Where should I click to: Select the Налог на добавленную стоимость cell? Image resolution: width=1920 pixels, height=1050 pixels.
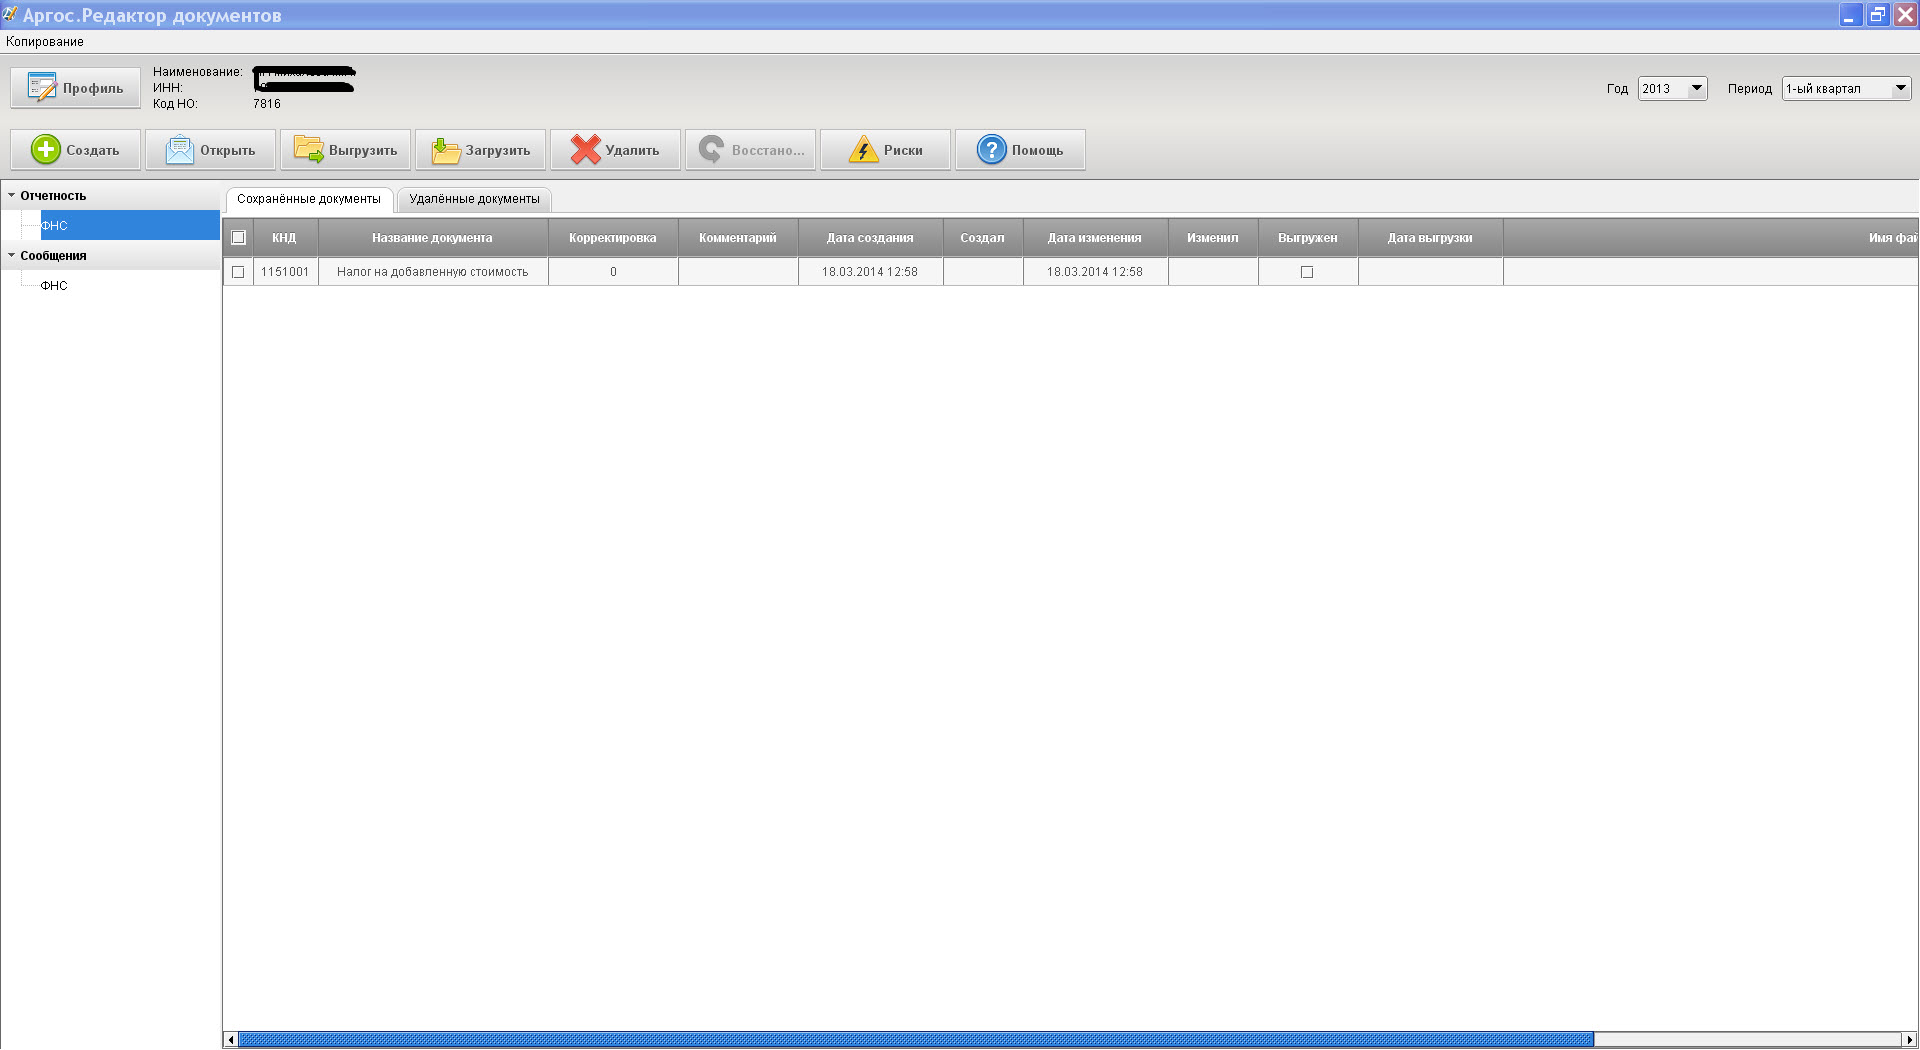(433, 272)
